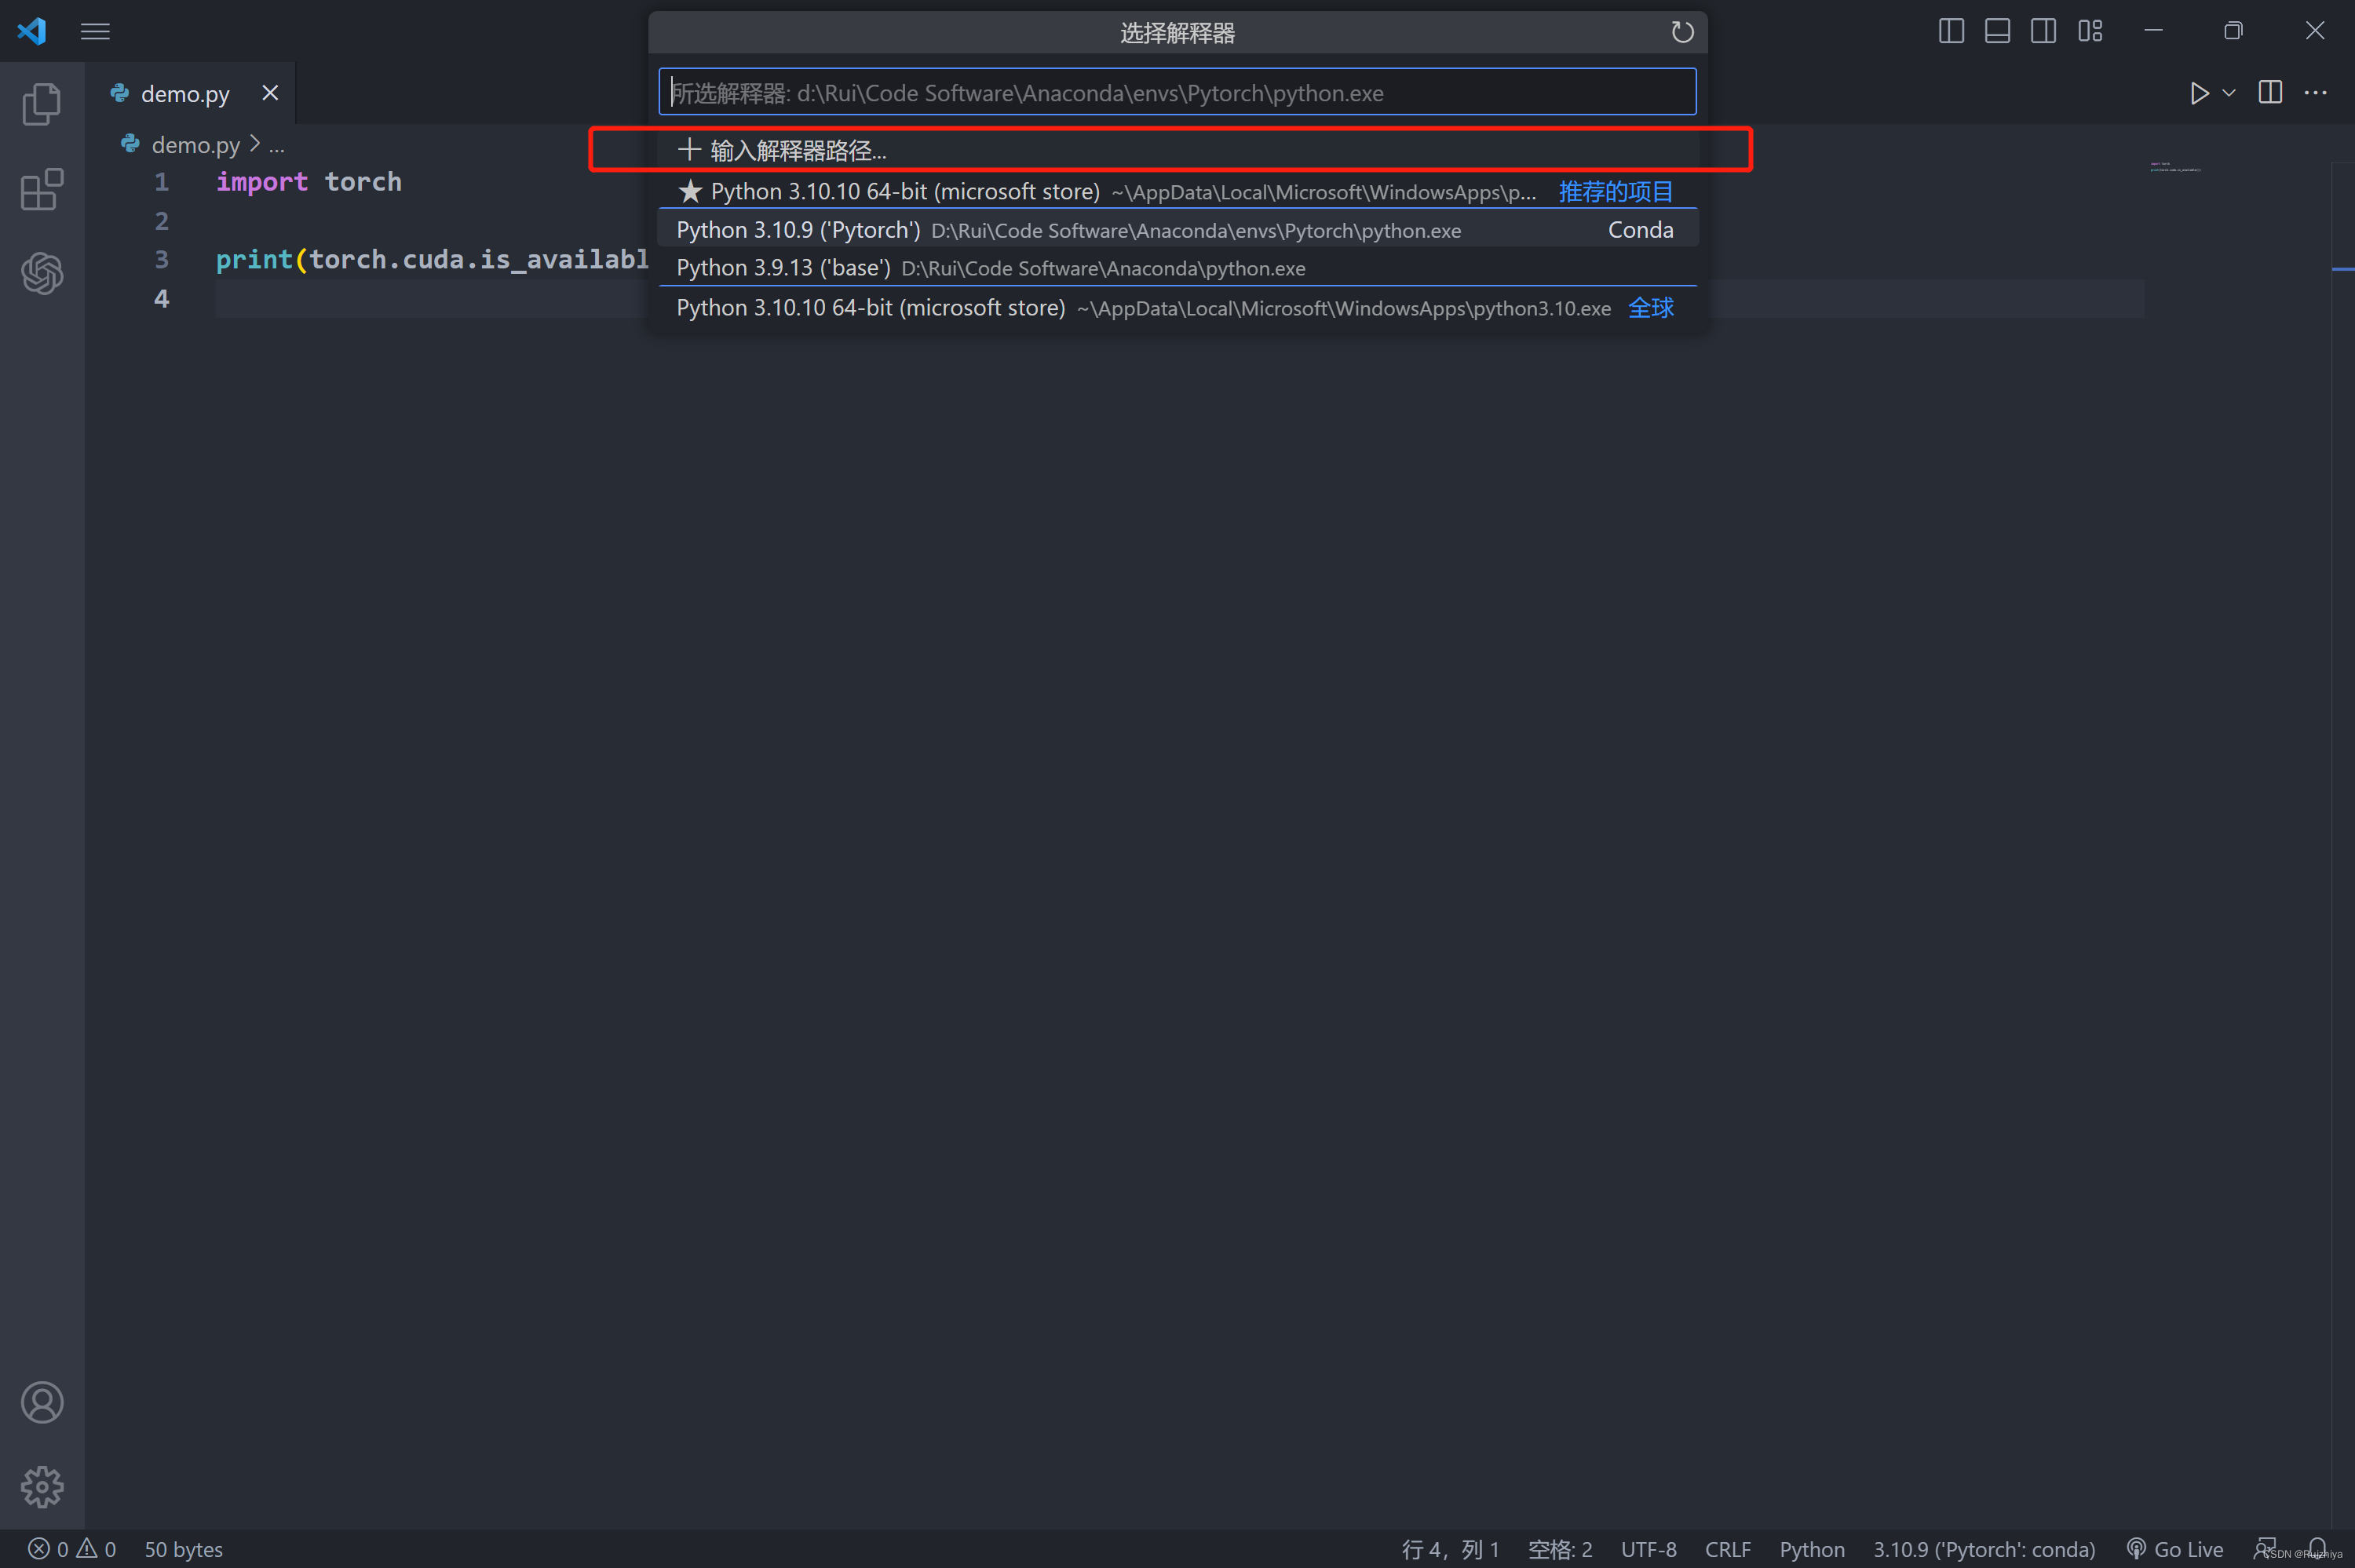Refresh the interpreter list
Screen dimensions: 2355x1568
[1682, 32]
